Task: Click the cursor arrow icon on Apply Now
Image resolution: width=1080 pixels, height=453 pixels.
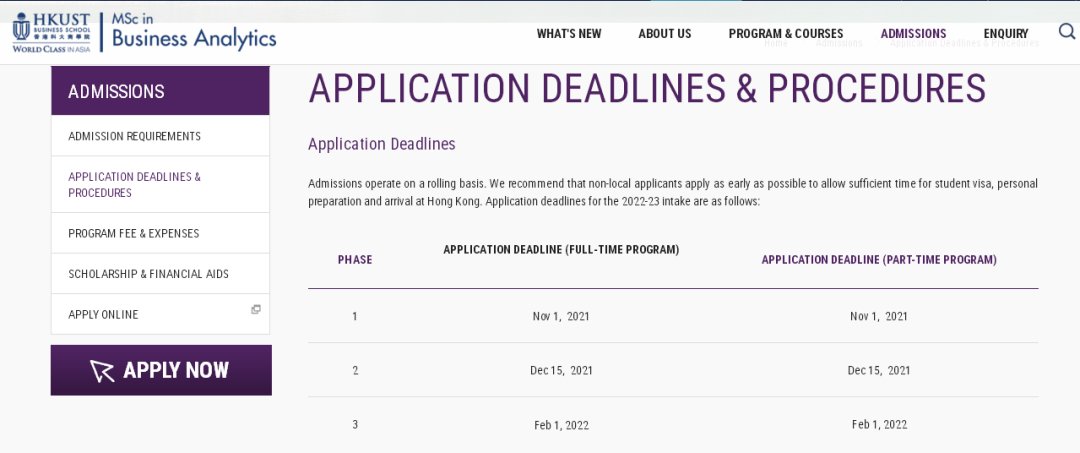Action: click(x=102, y=371)
